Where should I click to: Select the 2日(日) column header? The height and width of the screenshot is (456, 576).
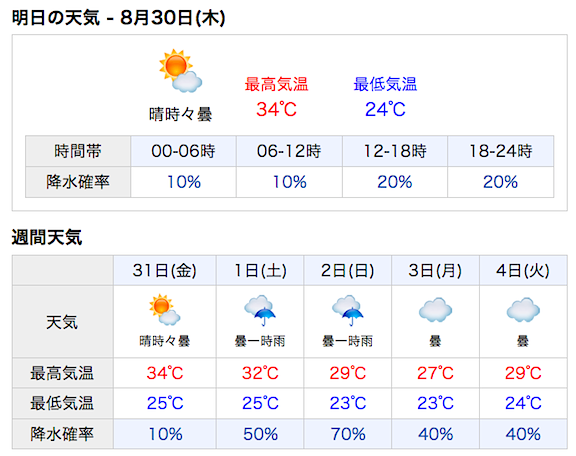pos(348,270)
